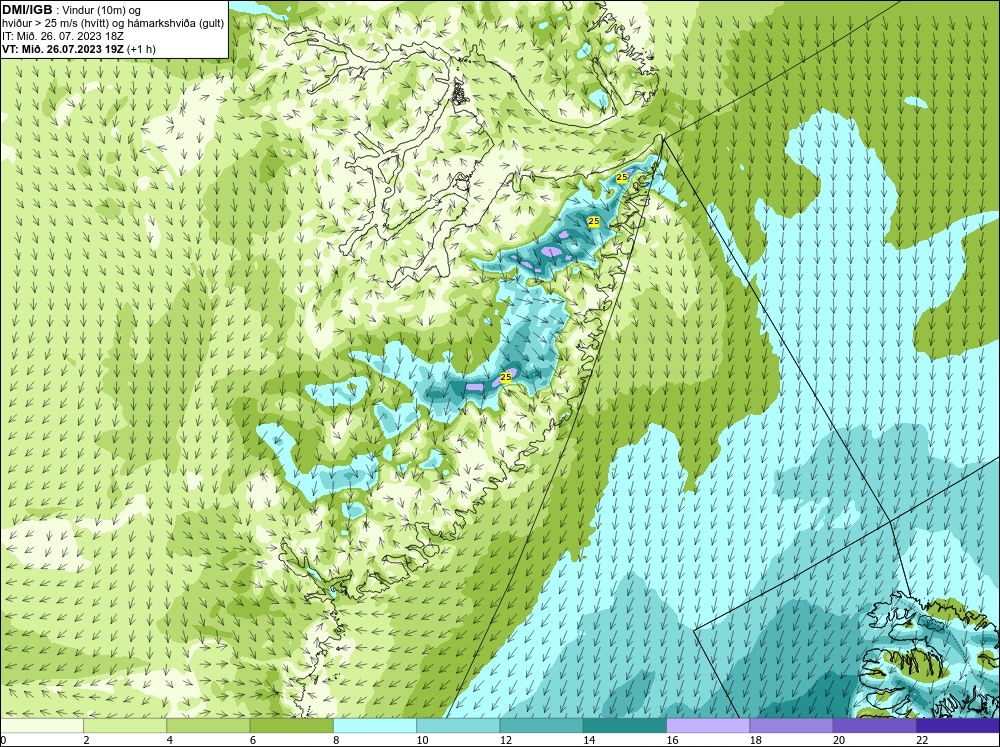
Task: Click the 2–4 m/s light green legend swatch
Action: click(125, 726)
